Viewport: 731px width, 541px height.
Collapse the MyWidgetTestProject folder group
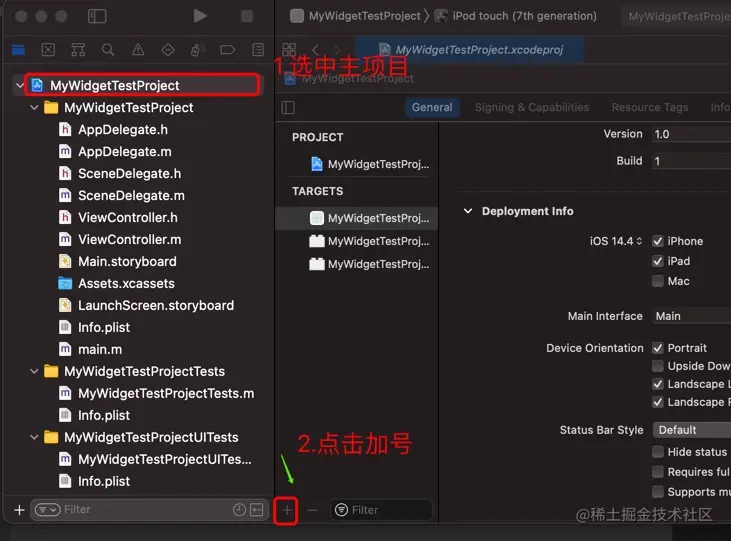(x=34, y=107)
